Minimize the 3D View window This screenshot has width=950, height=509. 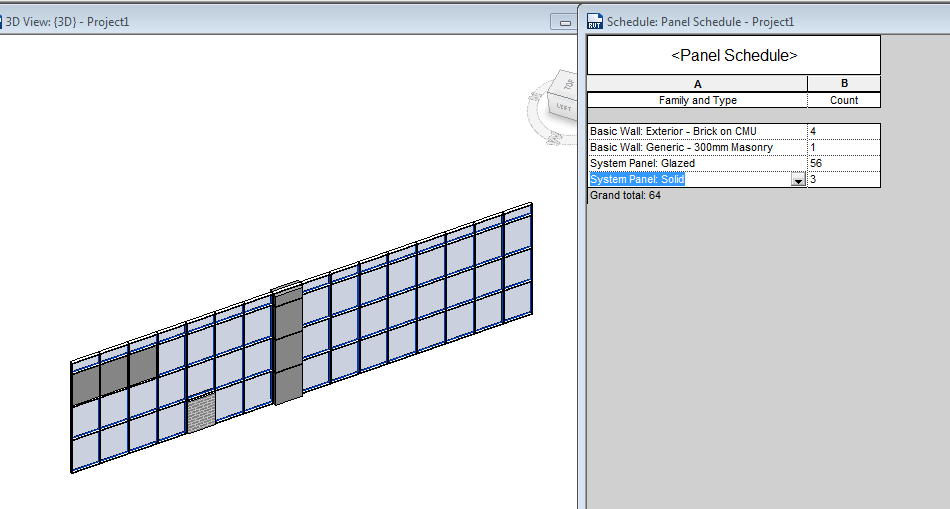point(565,22)
